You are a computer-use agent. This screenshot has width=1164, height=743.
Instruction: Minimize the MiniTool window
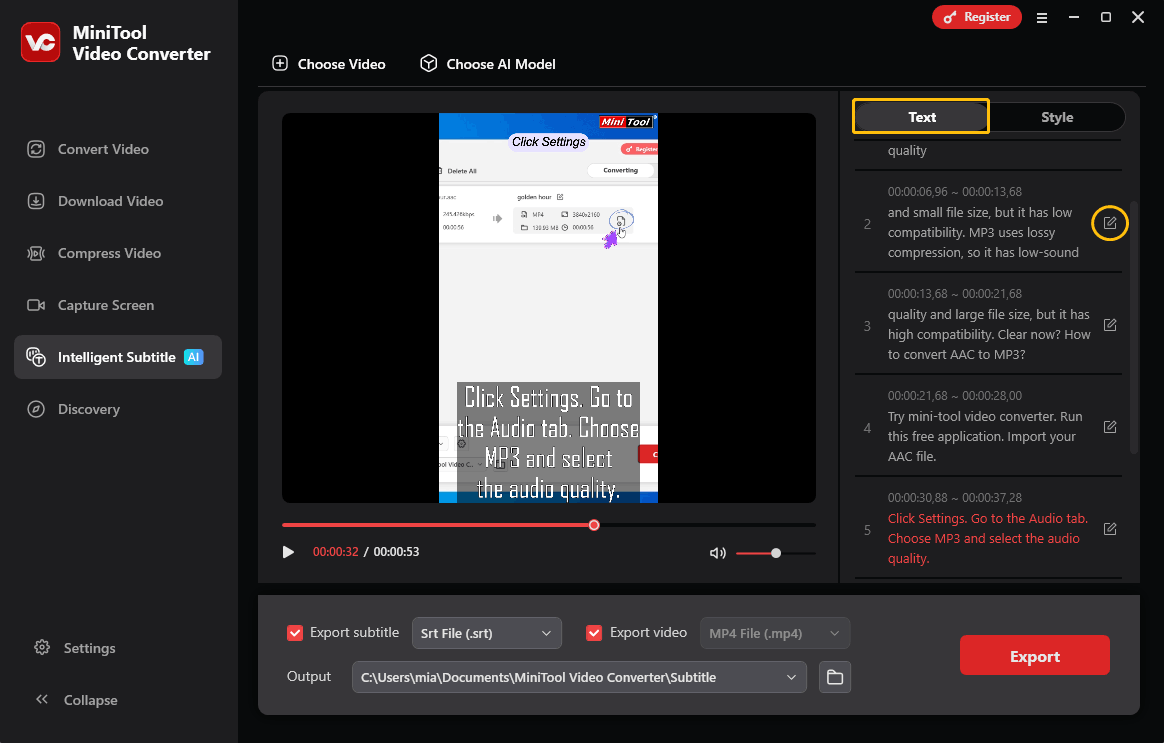[1073, 17]
